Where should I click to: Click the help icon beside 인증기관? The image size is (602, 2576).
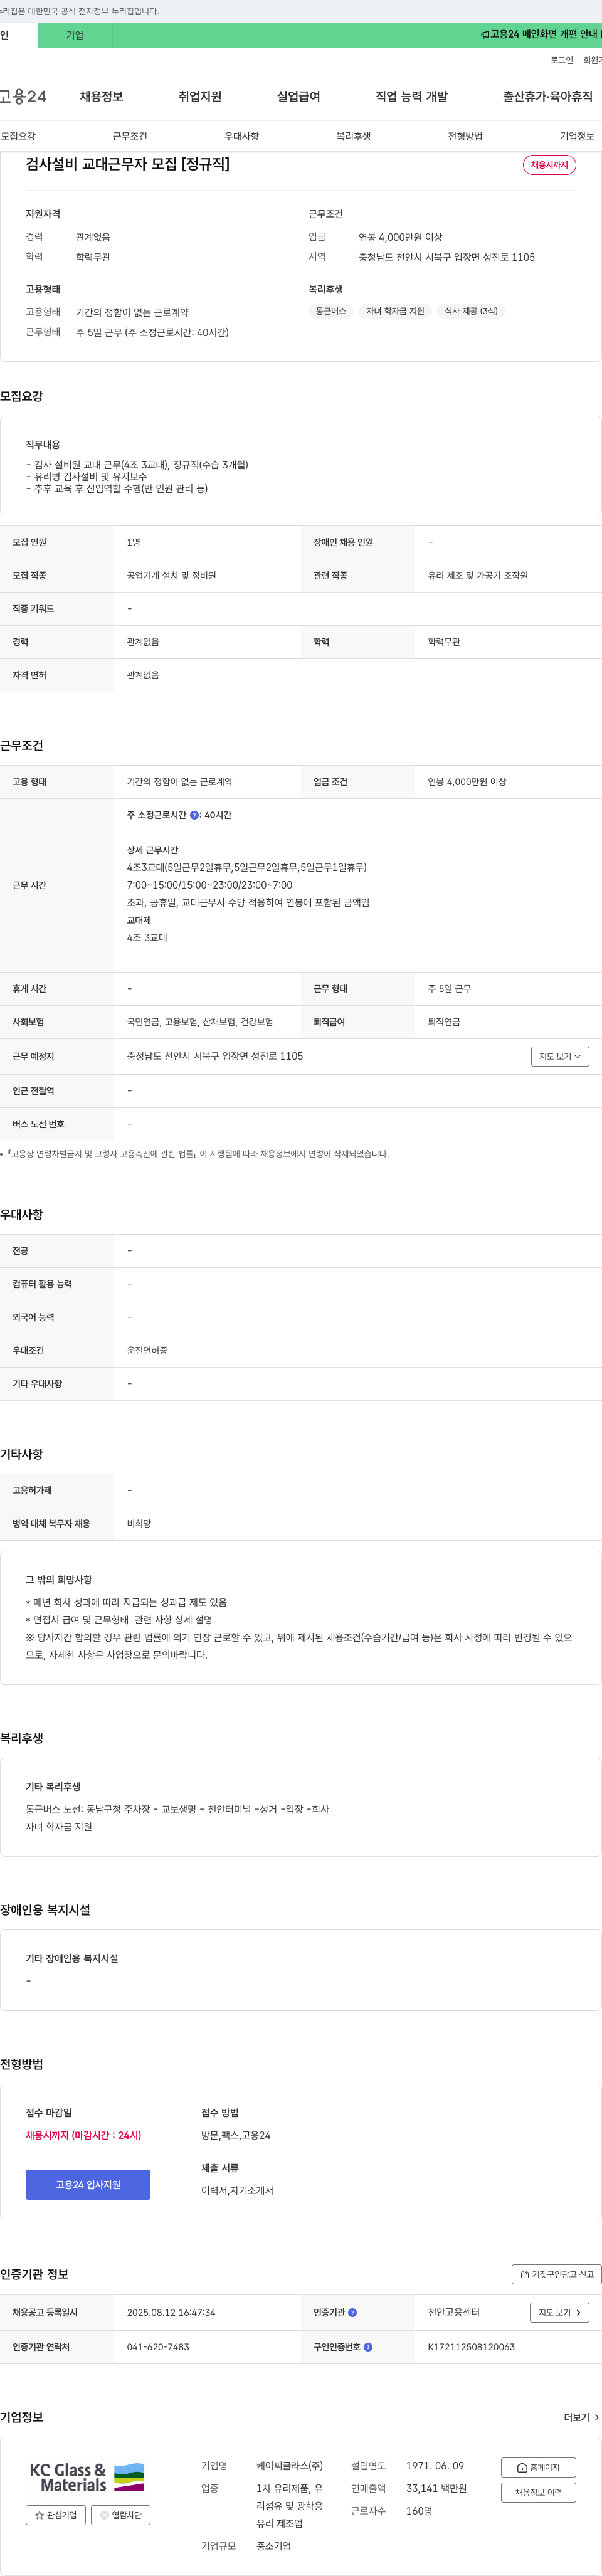[x=352, y=2313]
